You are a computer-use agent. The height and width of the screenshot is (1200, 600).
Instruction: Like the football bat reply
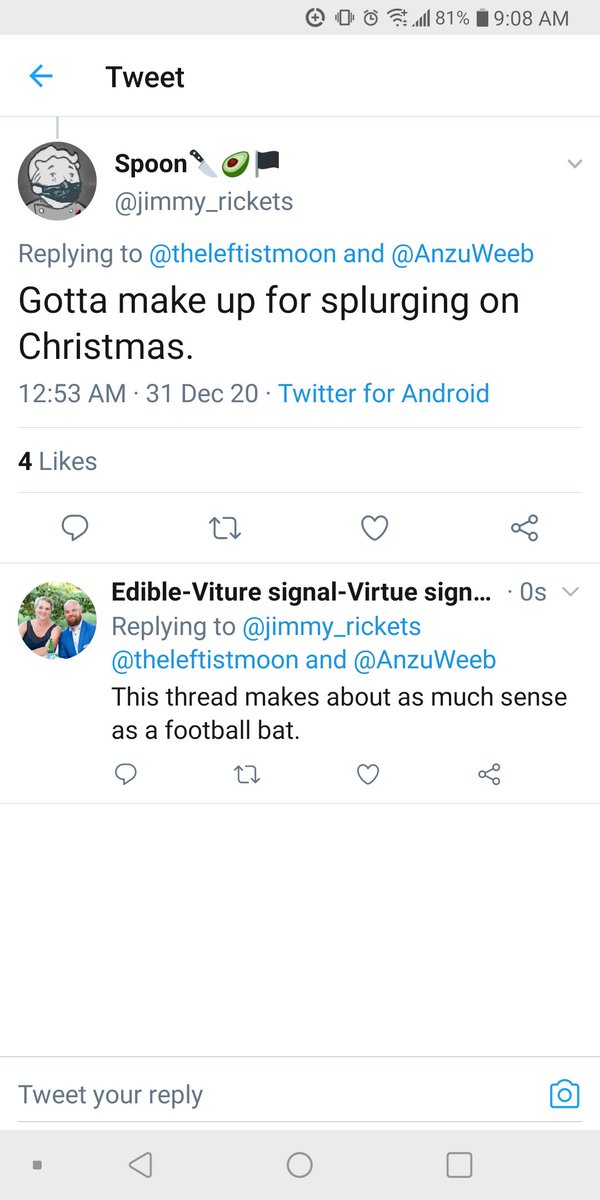tap(368, 774)
